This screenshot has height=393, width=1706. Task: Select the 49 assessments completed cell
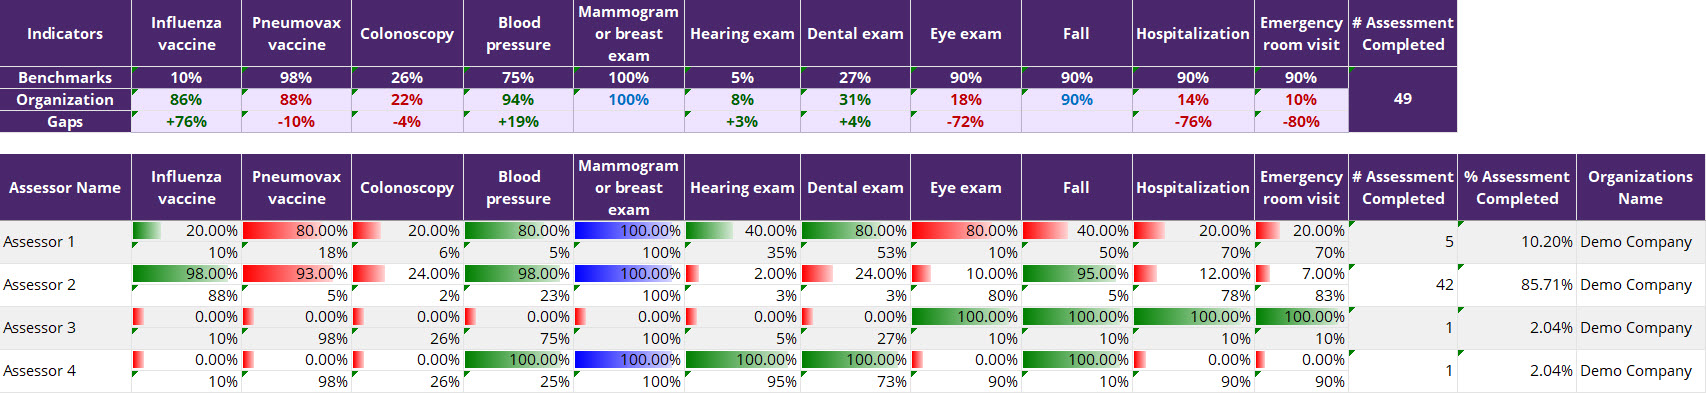[1403, 99]
